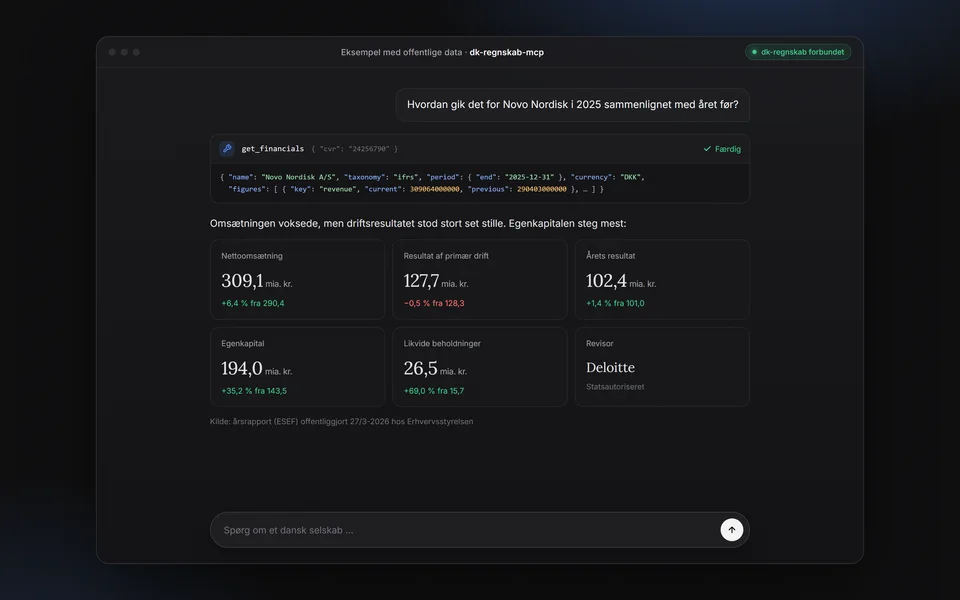
Task: Click the 'dk-regnskab forbundet' status badge
Action: (x=798, y=52)
